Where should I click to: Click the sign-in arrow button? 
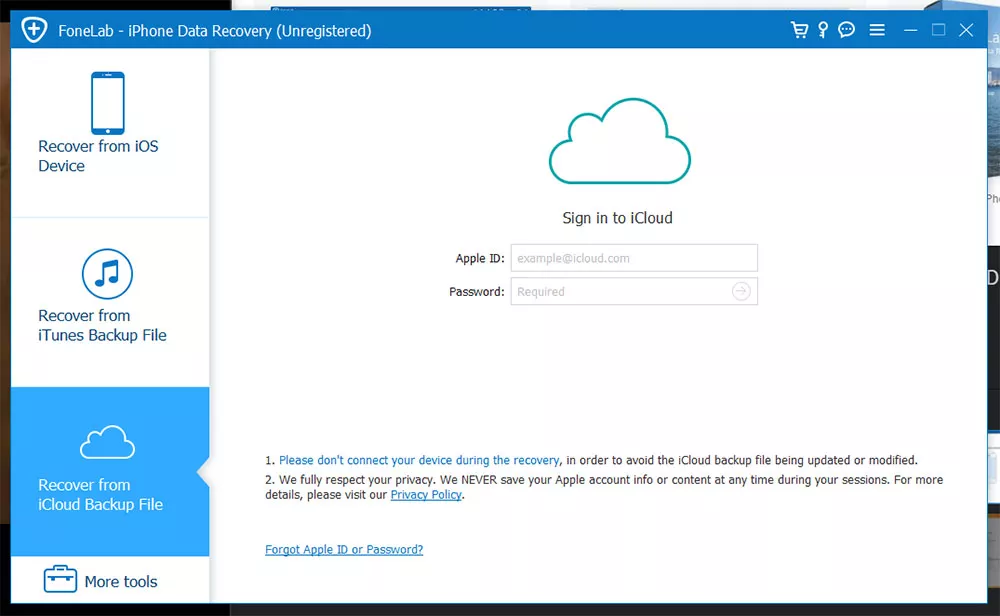[741, 291]
